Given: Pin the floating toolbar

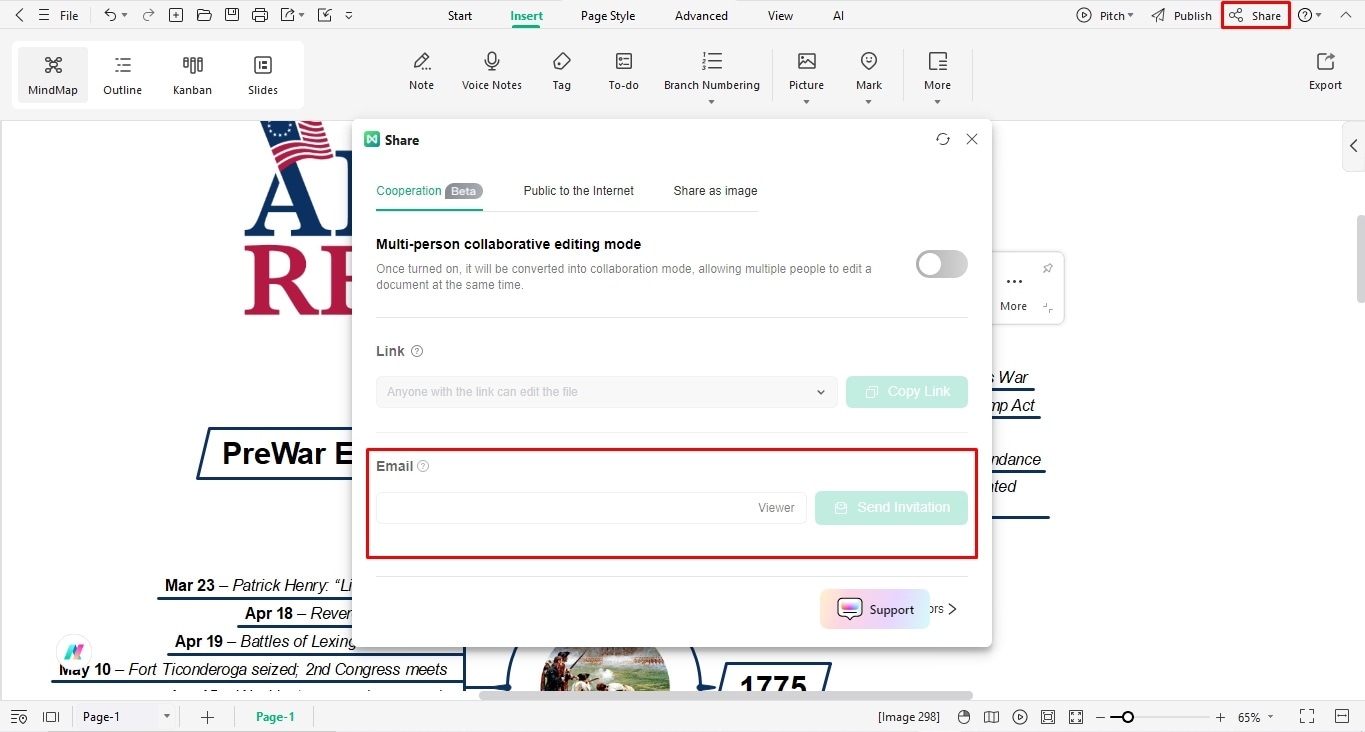Looking at the screenshot, I should pos(1048,268).
